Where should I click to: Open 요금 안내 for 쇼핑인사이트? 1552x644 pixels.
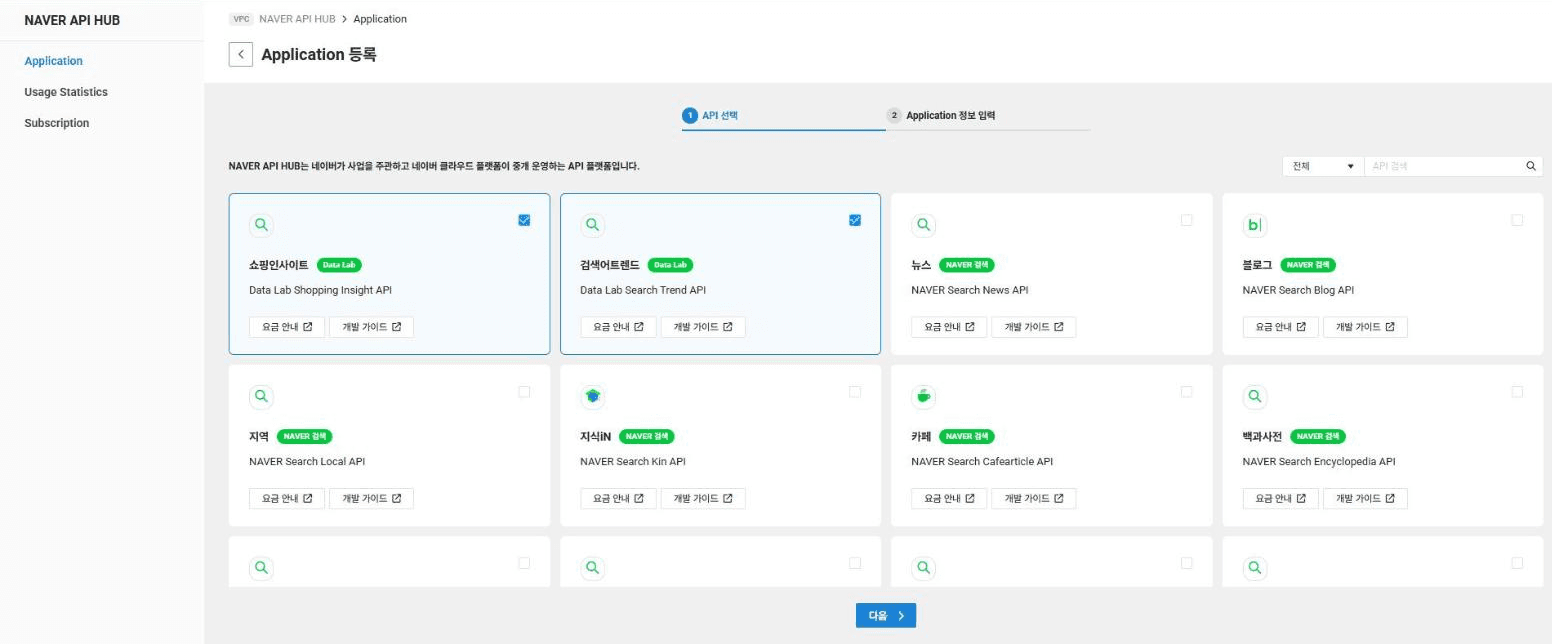point(287,327)
